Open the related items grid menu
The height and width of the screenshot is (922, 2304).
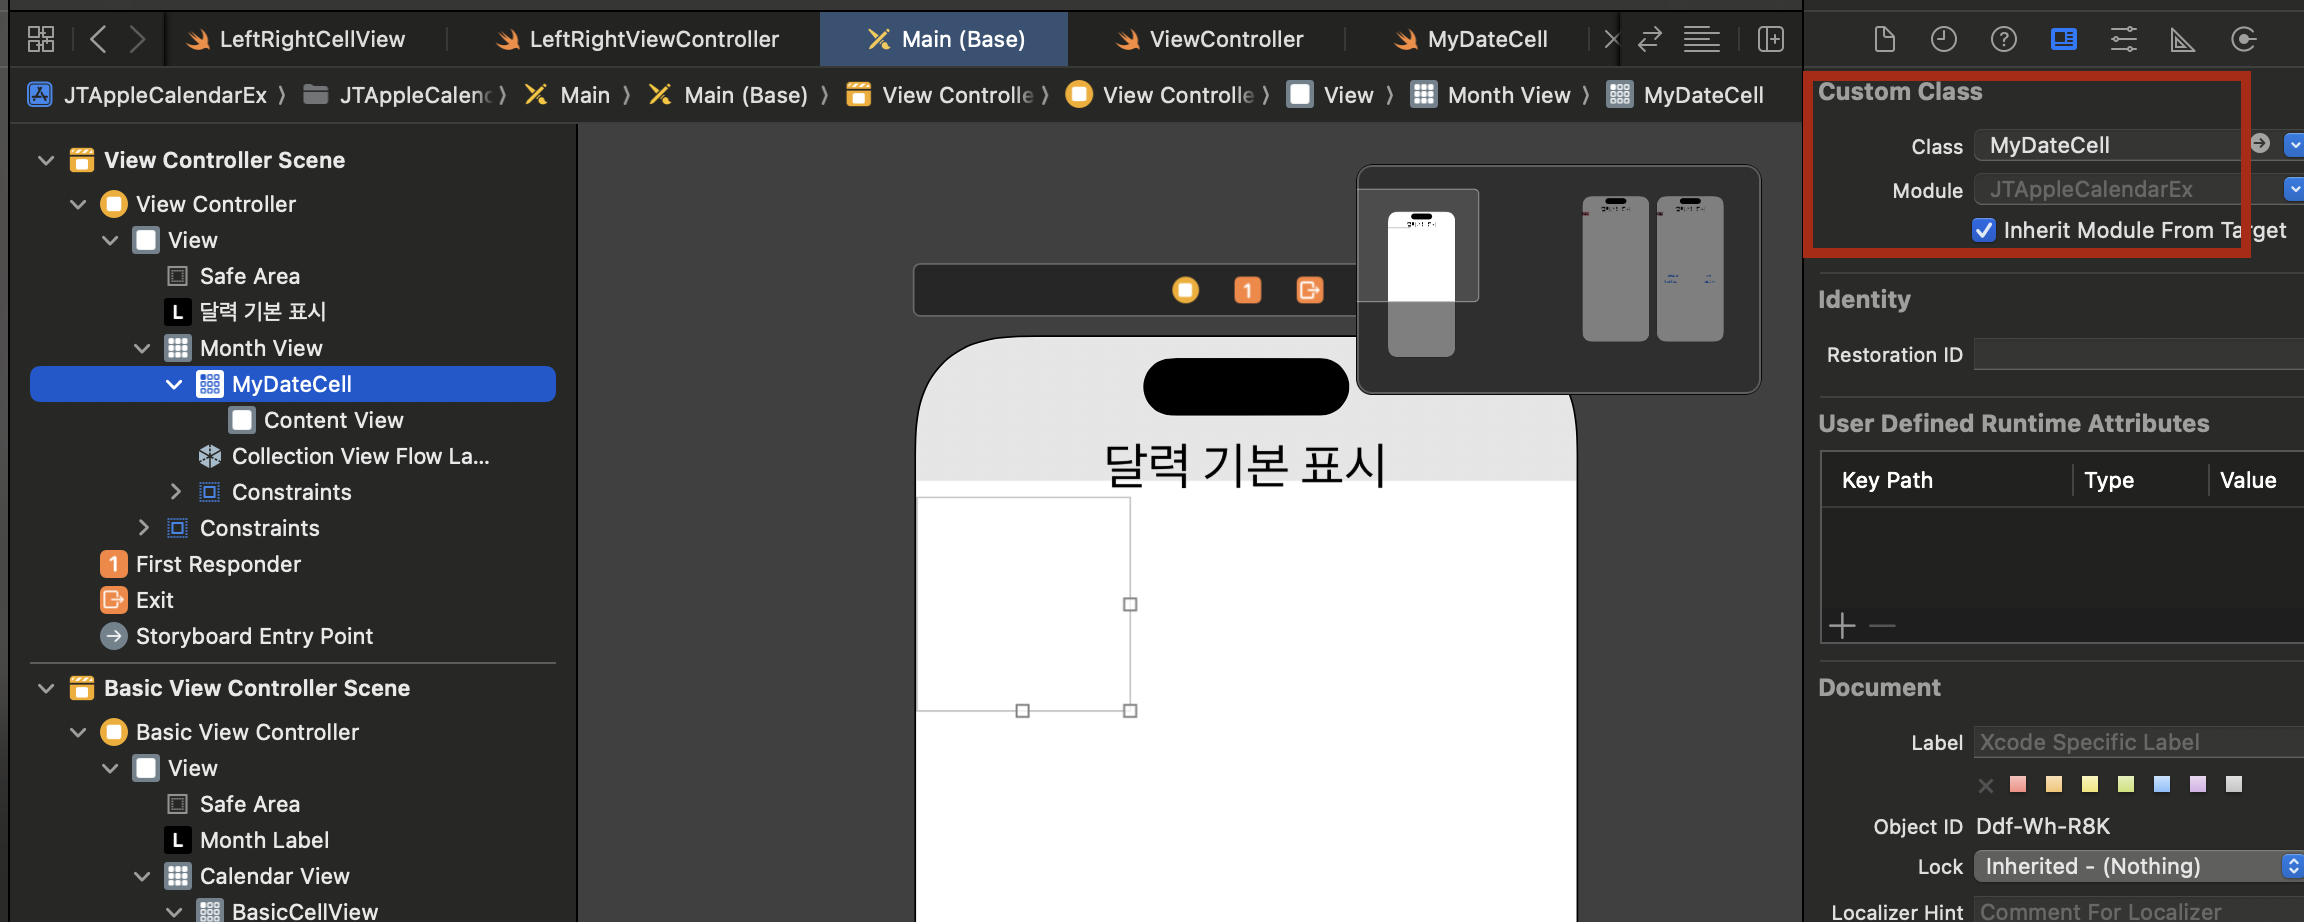pyautogui.click(x=41, y=39)
